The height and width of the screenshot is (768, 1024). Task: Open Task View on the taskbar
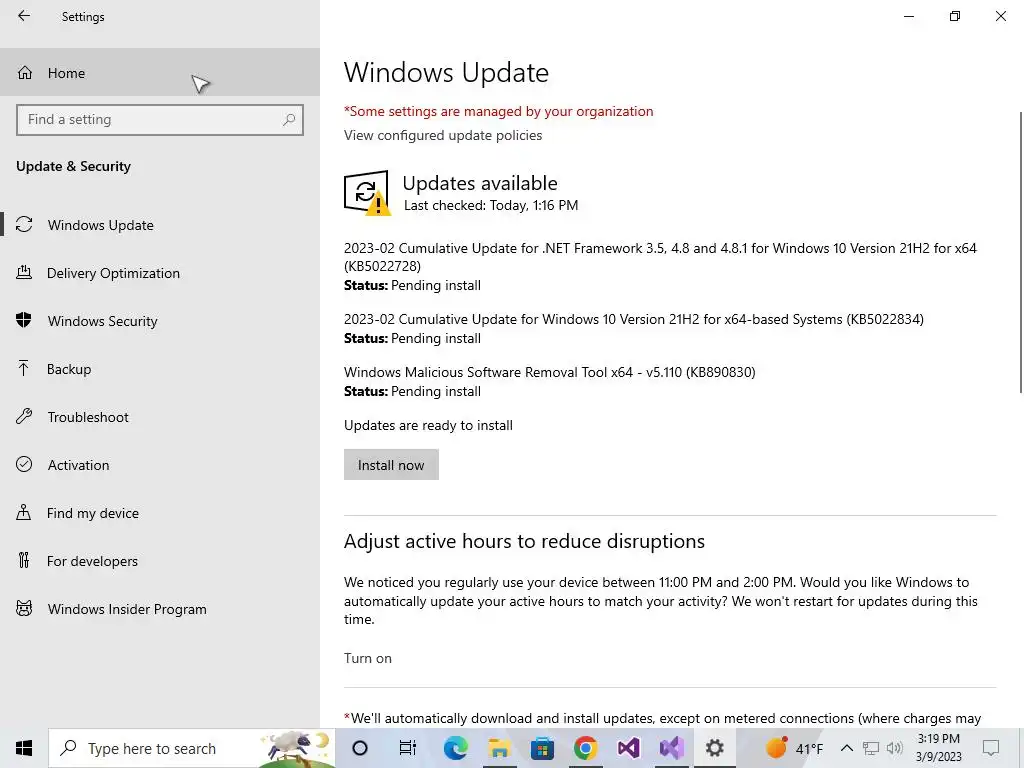(408, 748)
